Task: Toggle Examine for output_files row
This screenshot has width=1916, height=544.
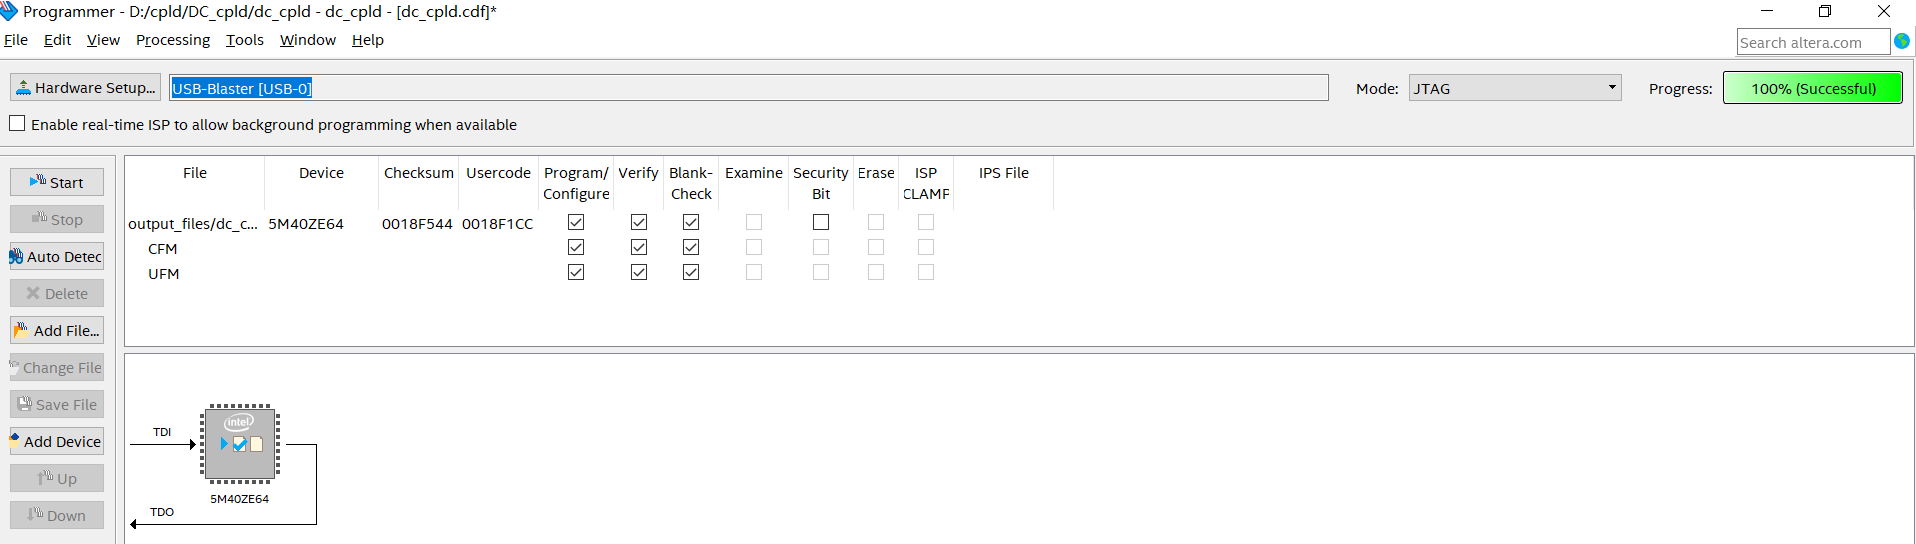Action: (x=754, y=222)
